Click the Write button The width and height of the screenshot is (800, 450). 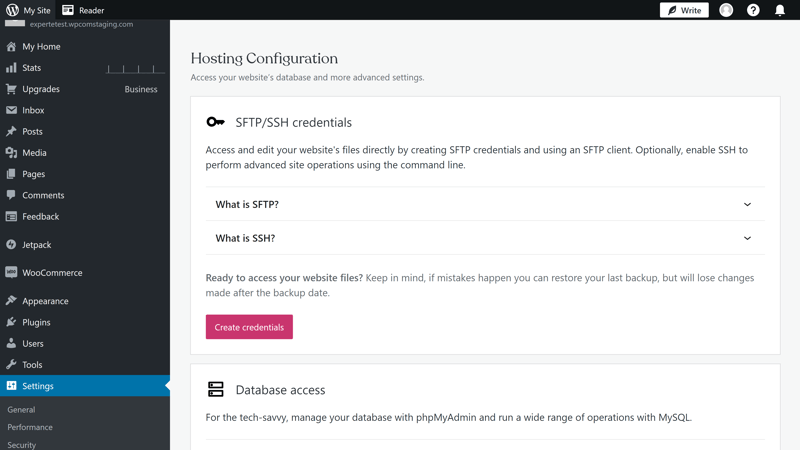pos(684,10)
